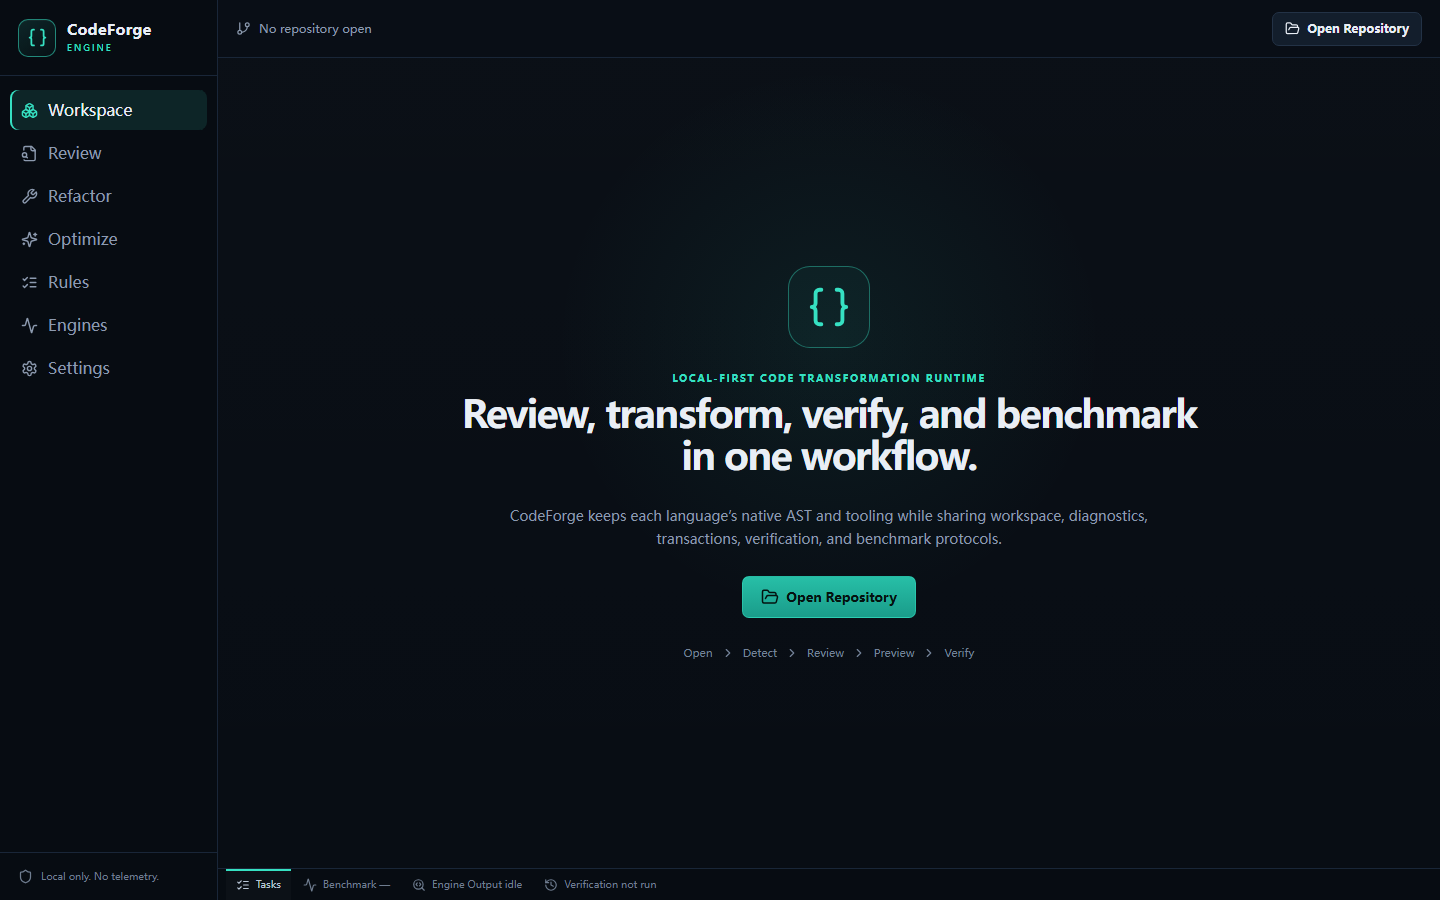Open Settings from the sidebar
Screen dimensions: 1440x900
tap(108, 368)
